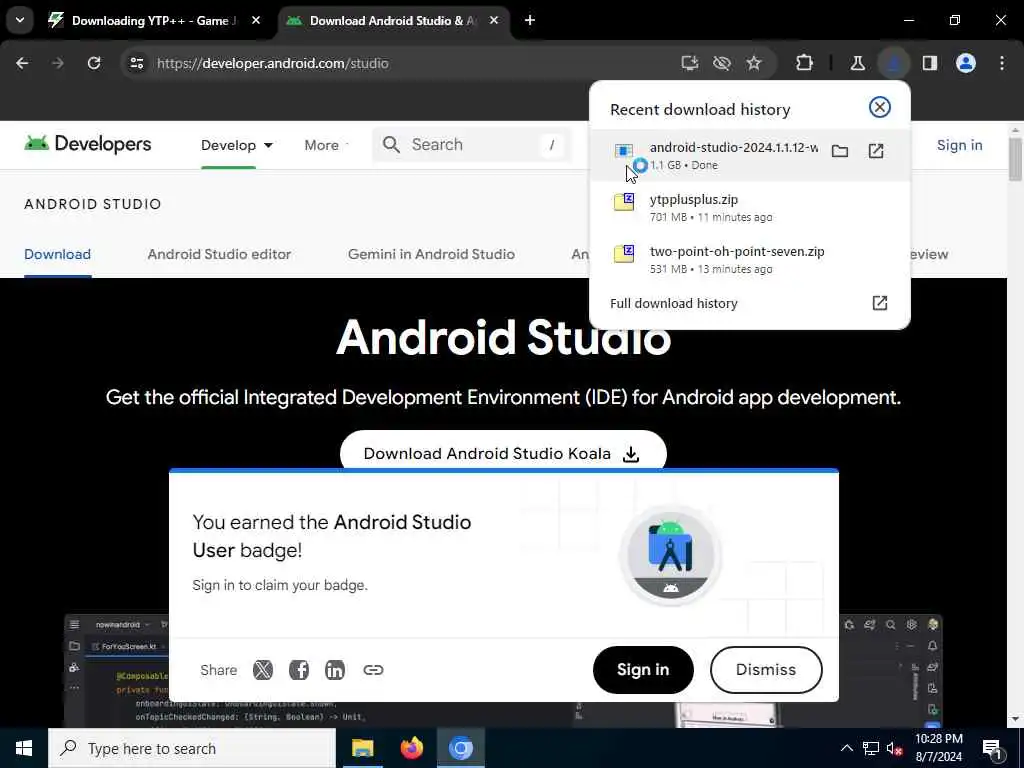Viewport: 1024px width, 768px height.
Task: Open File Explorer from taskbar
Action: (x=363, y=748)
